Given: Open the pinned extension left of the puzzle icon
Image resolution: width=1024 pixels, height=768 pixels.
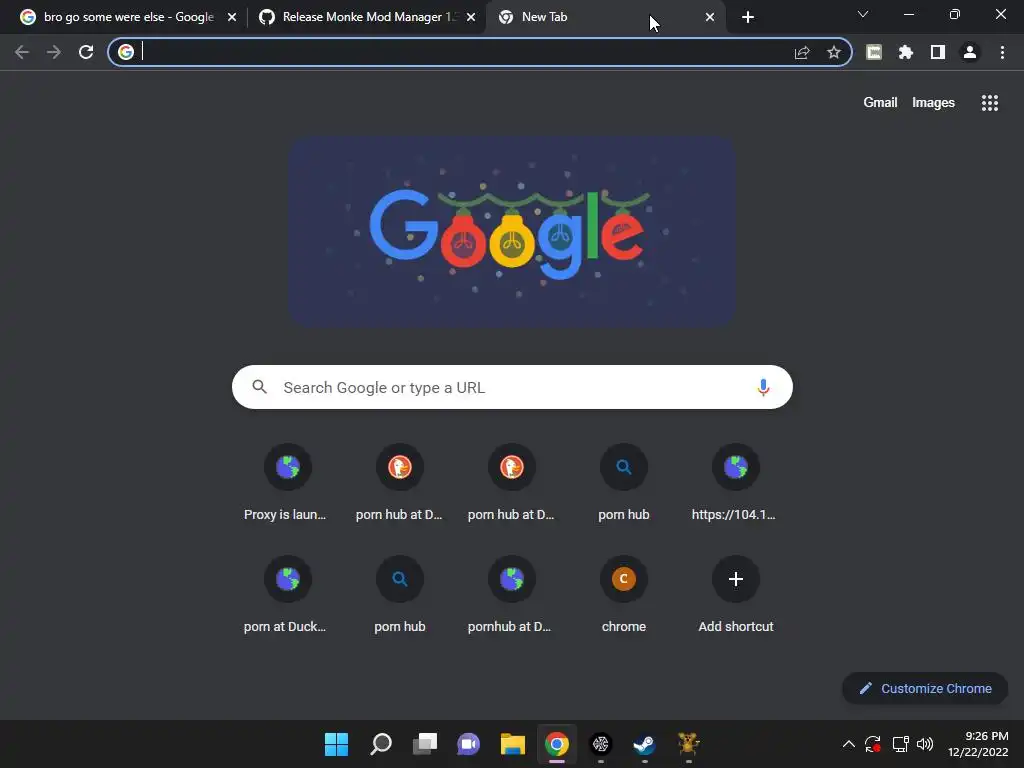Looking at the screenshot, I should coord(874,52).
